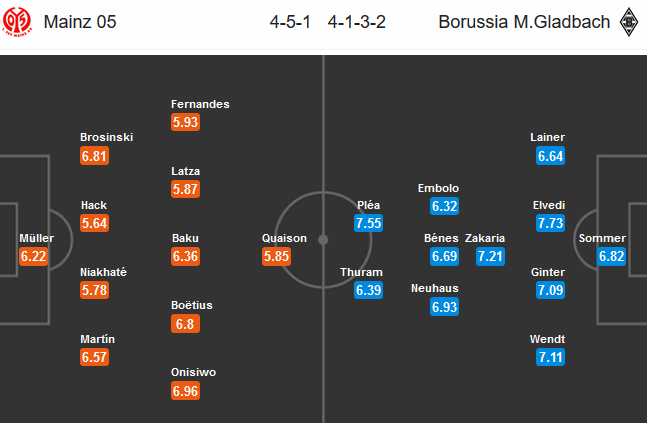
Task: Select the player name Lainer
Action: [x=548, y=137]
